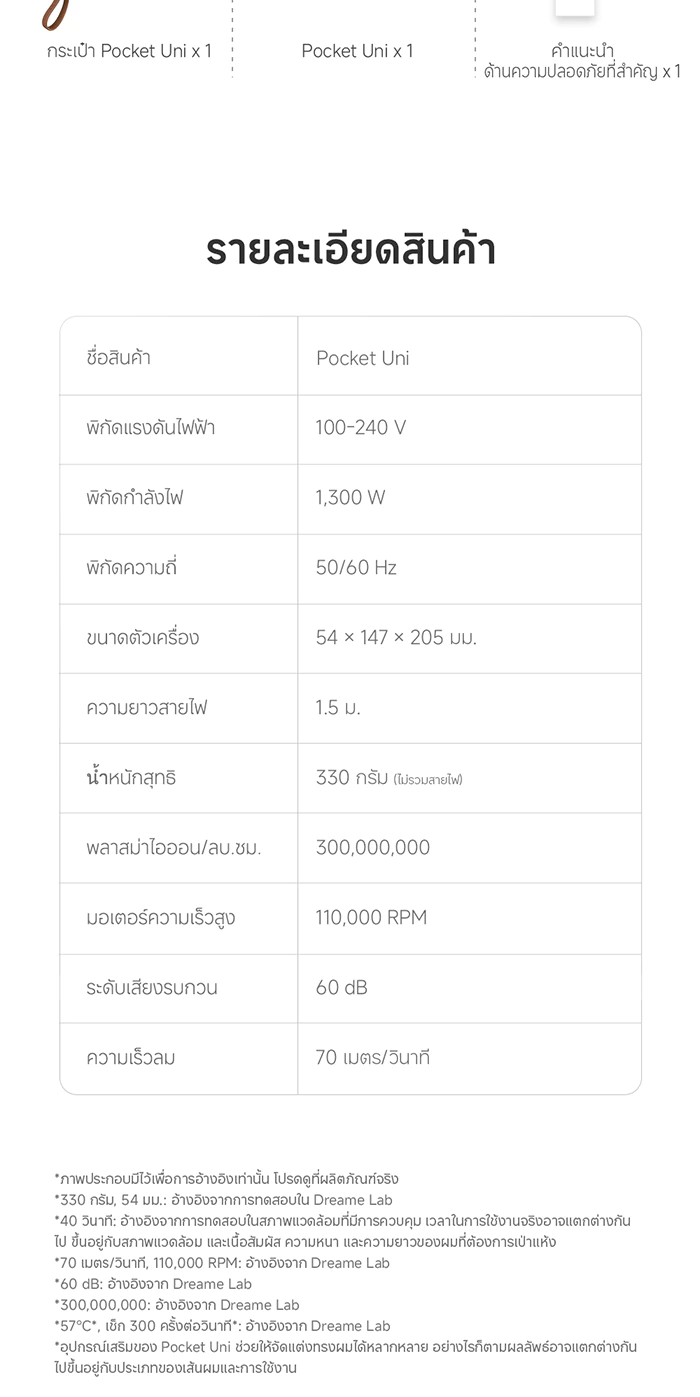Click the มอเตอร์ความเร็วสูง label
This screenshot has width=700, height=1397.
point(160,918)
